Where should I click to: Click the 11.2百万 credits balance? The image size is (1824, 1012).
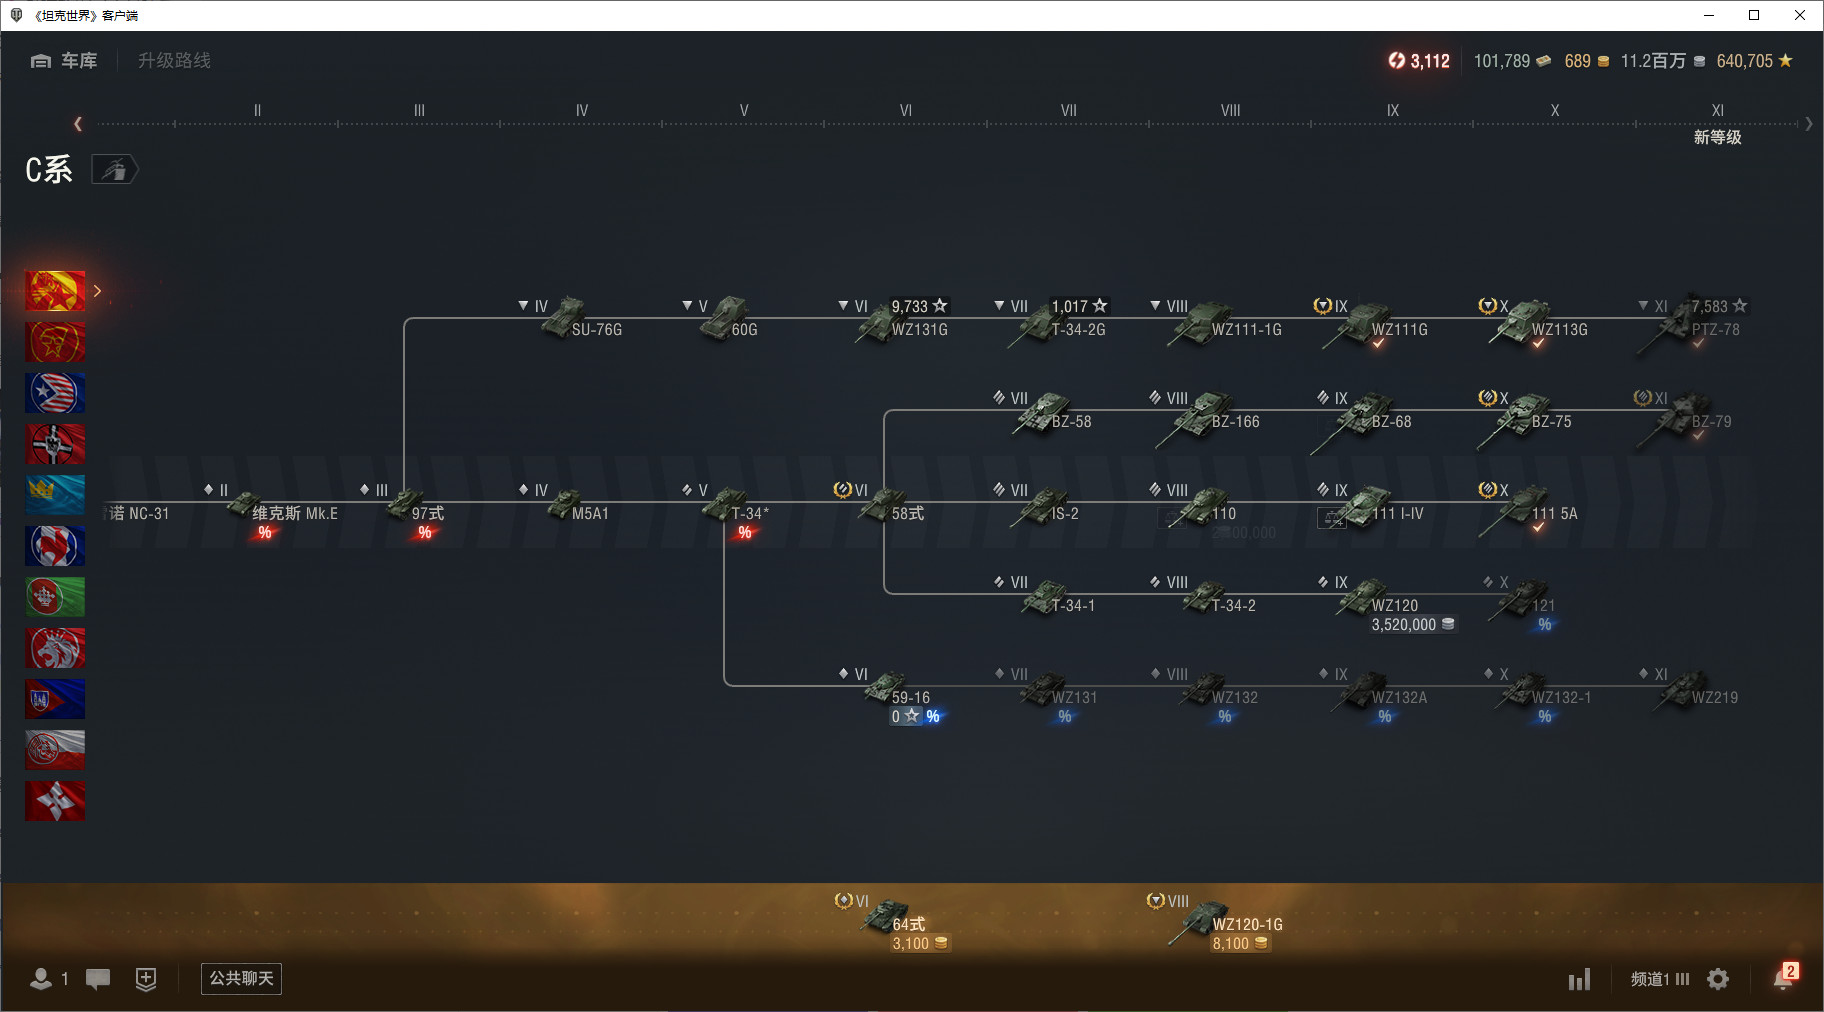(1663, 61)
